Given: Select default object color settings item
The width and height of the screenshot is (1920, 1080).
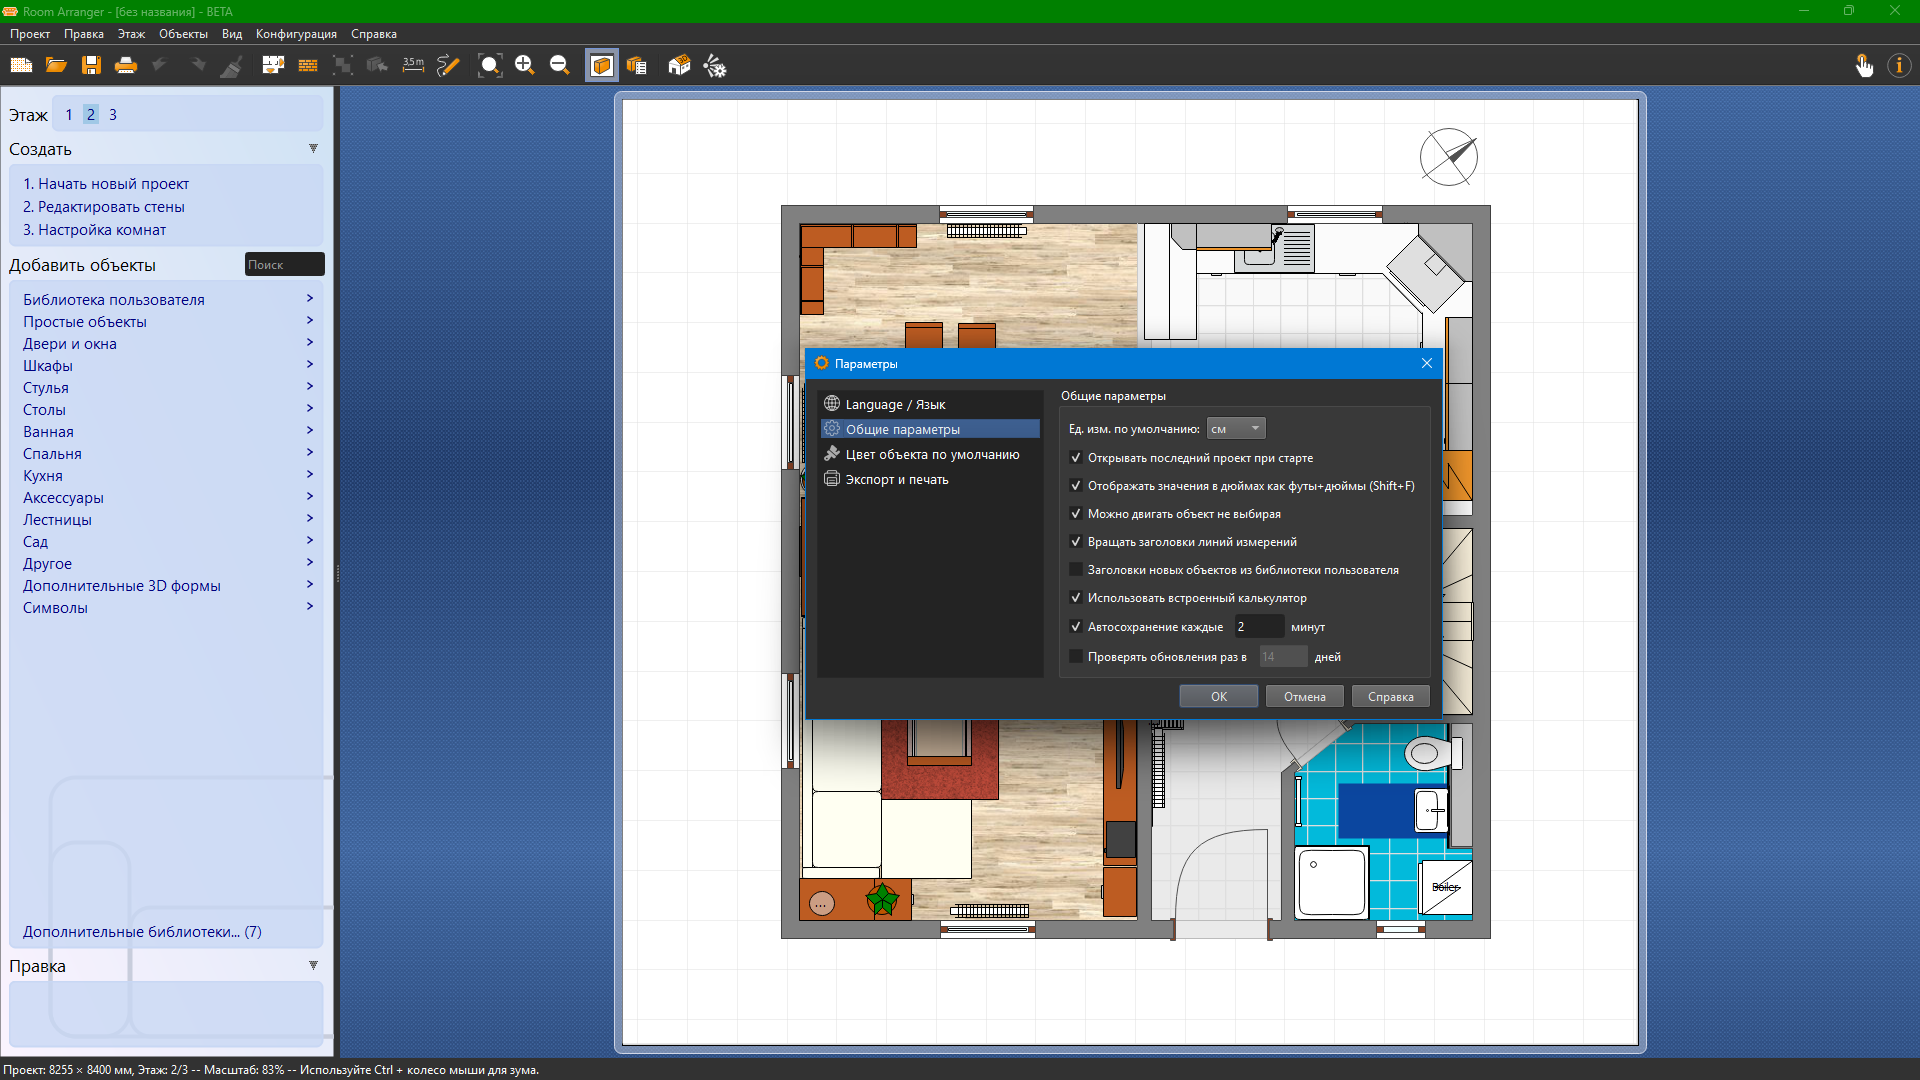Looking at the screenshot, I should (932, 455).
